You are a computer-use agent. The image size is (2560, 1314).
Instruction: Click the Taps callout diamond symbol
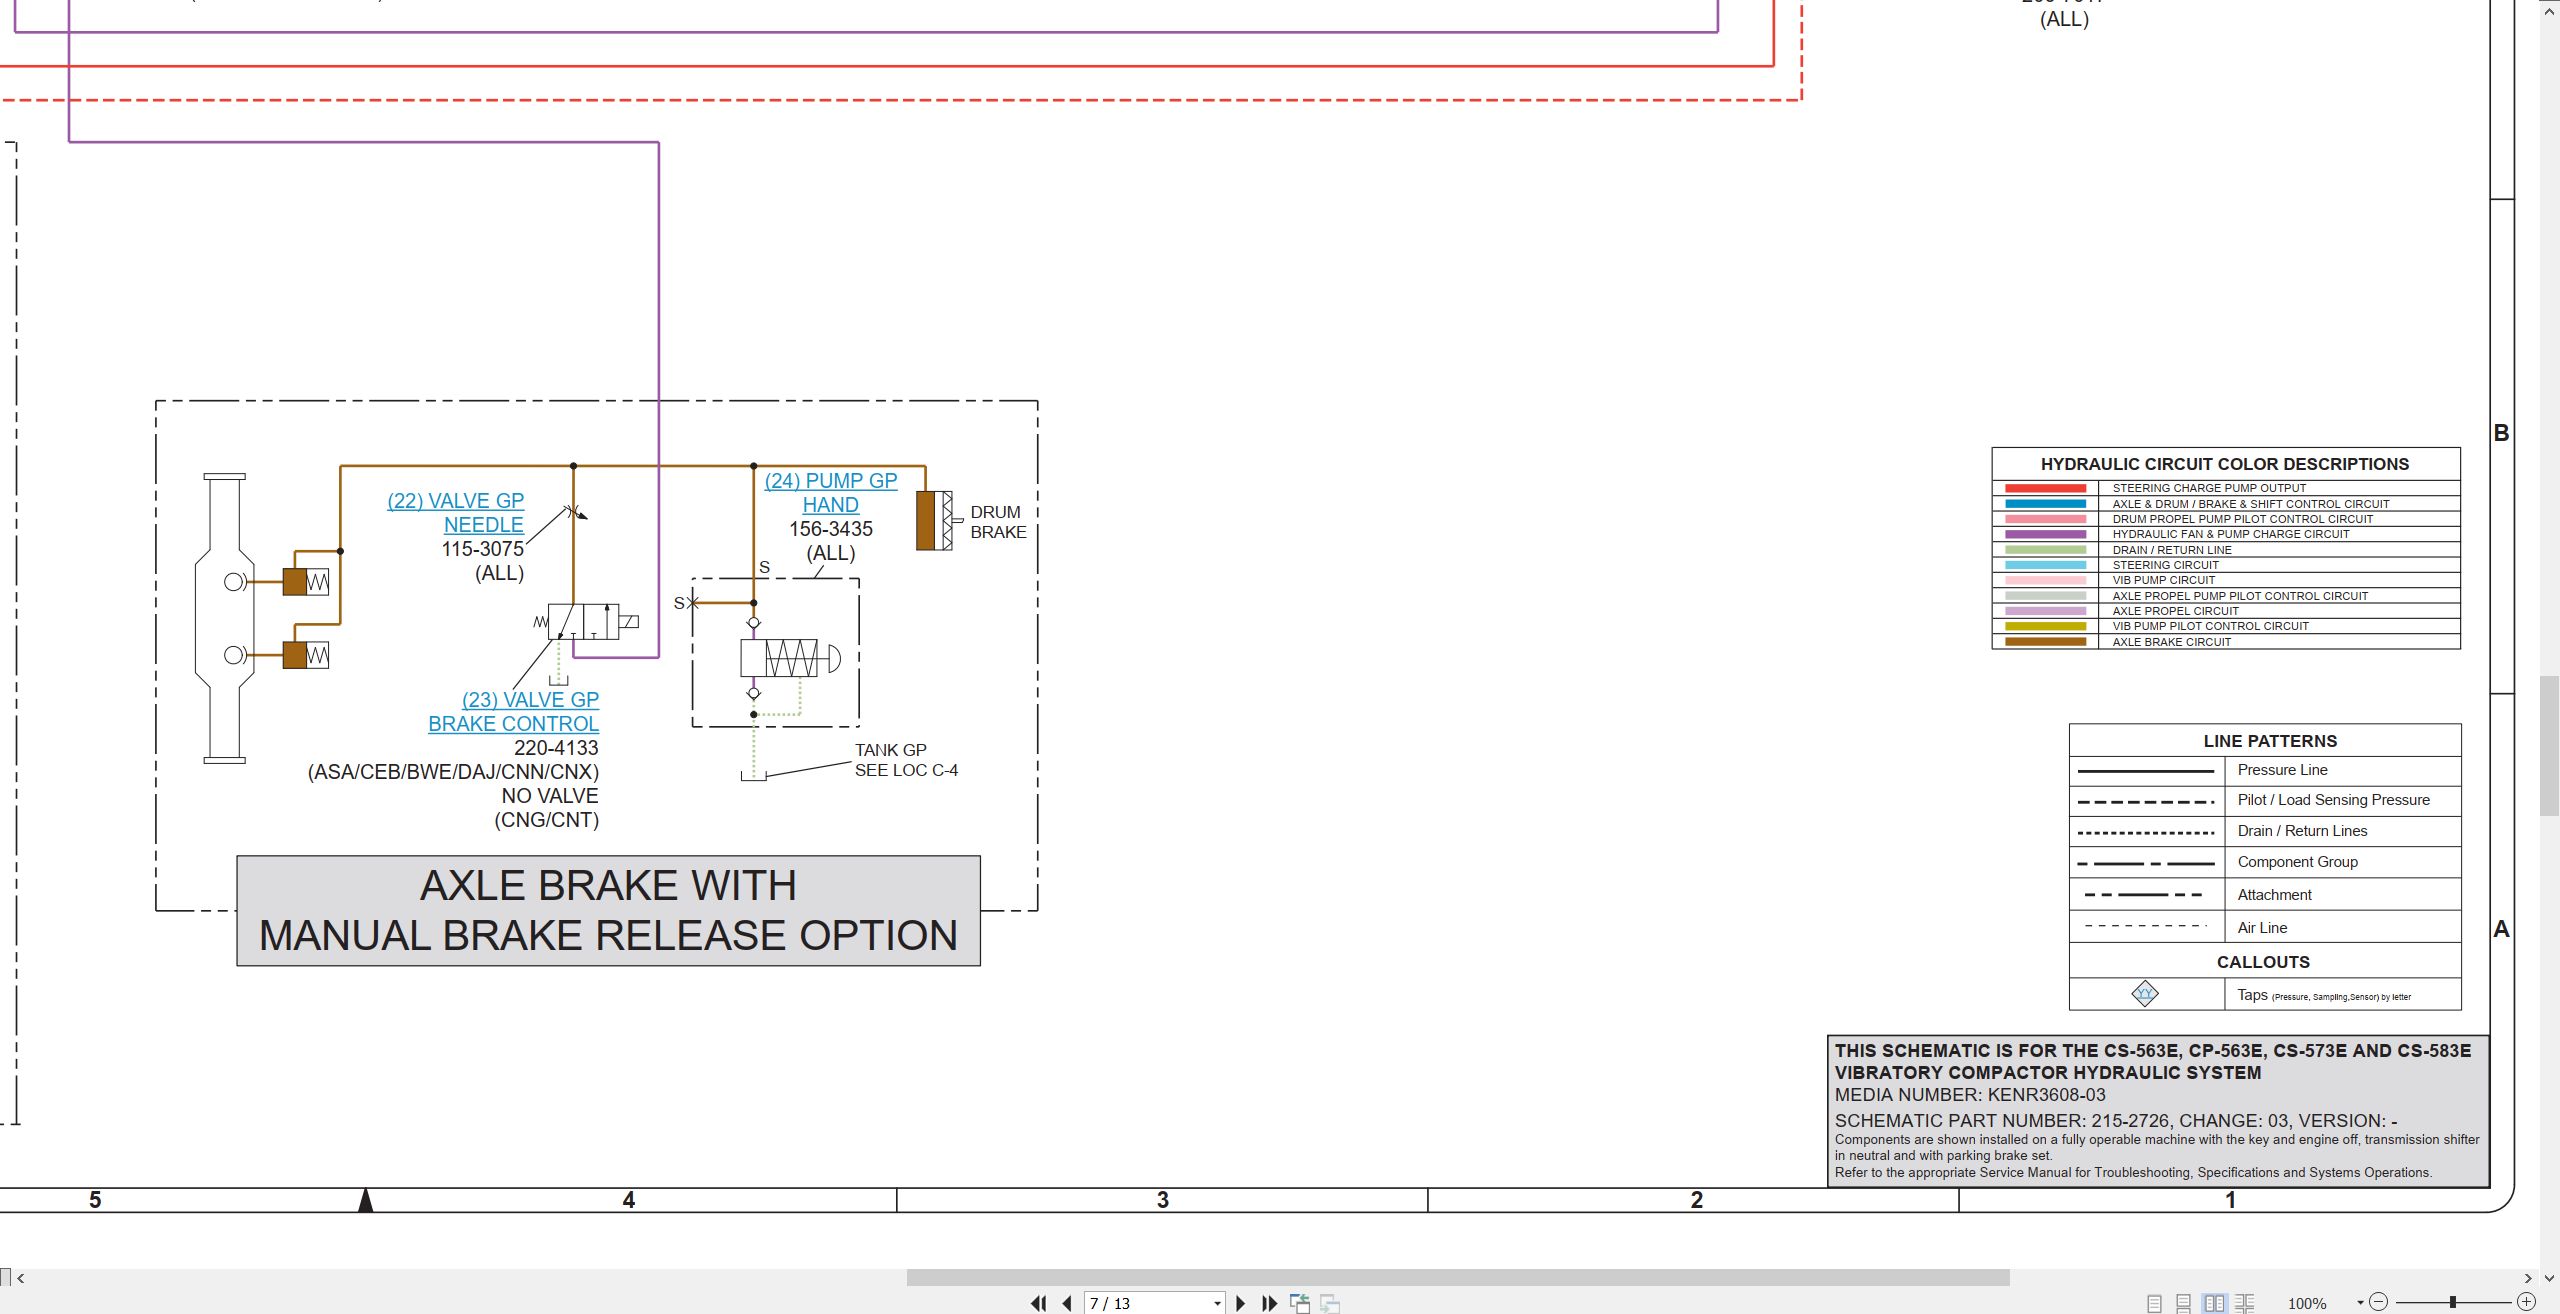click(x=2145, y=994)
